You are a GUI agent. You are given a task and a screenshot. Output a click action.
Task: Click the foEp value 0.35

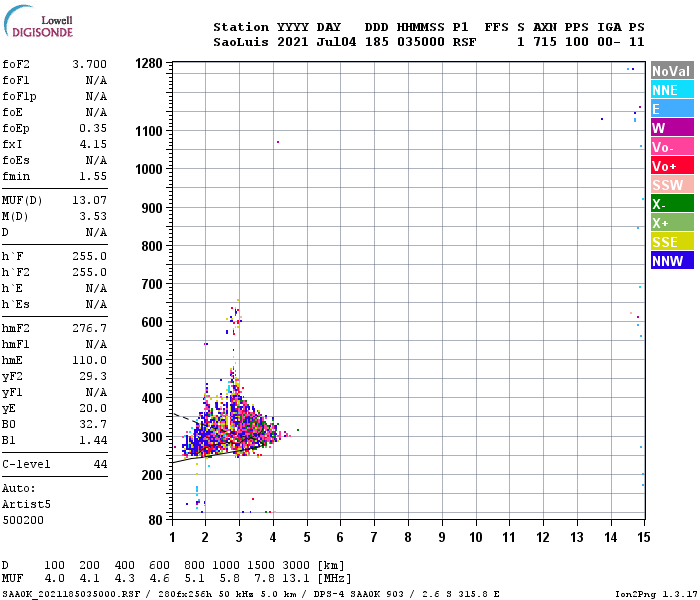[x=93, y=128]
